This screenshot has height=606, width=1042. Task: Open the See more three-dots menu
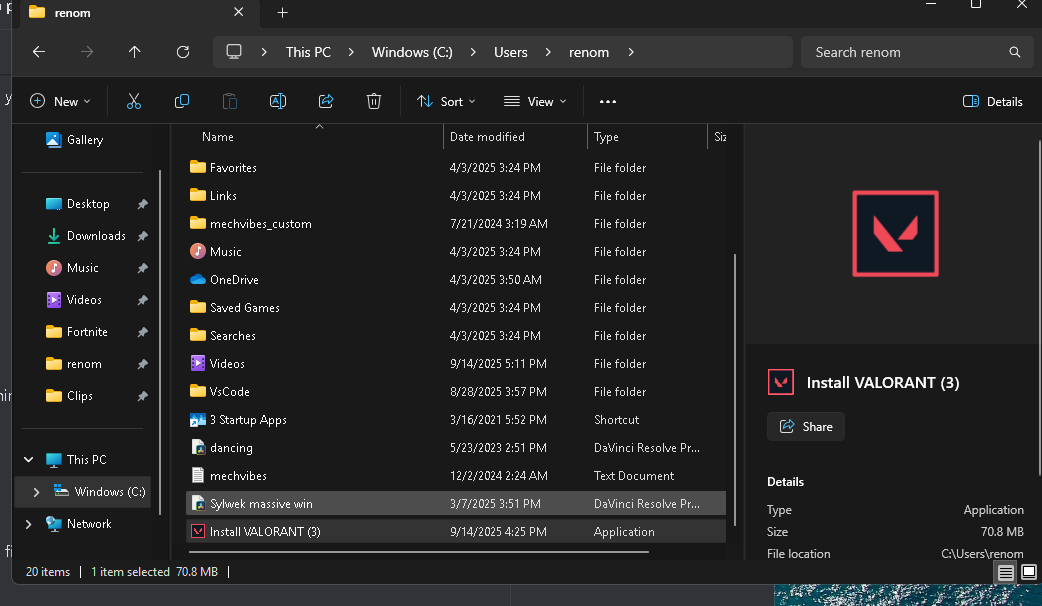[607, 102]
